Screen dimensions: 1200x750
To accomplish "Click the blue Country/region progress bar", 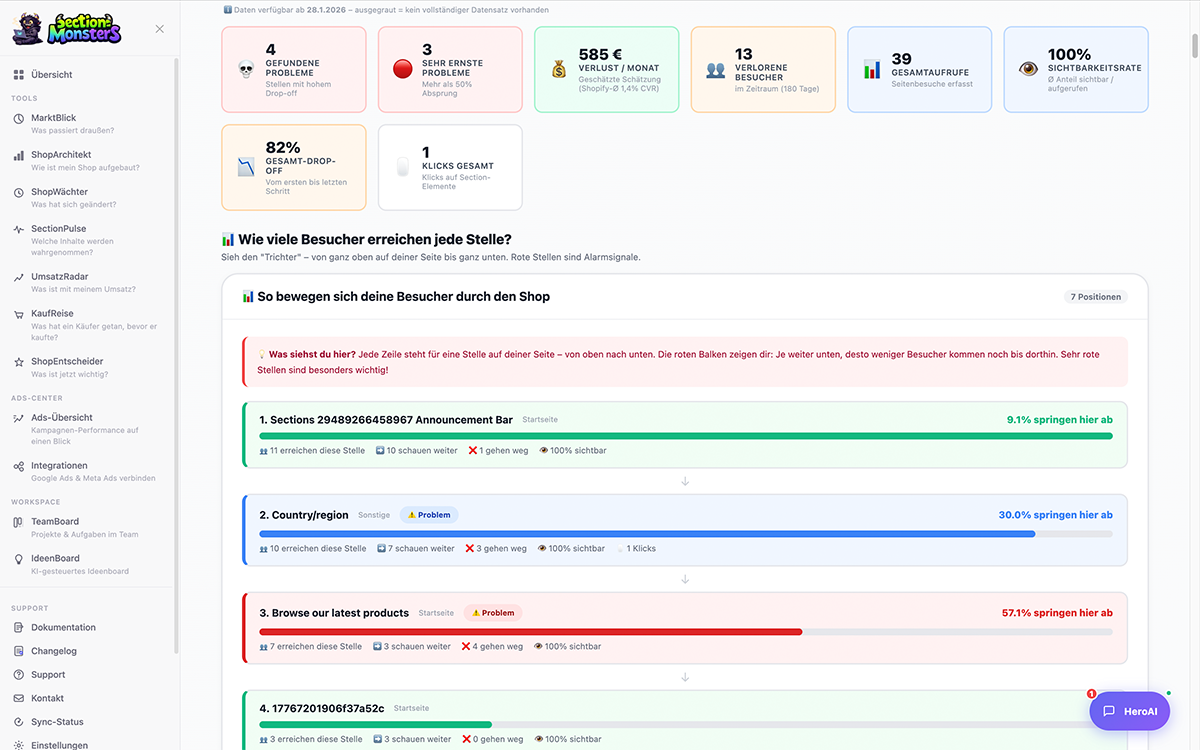I will pos(647,534).
